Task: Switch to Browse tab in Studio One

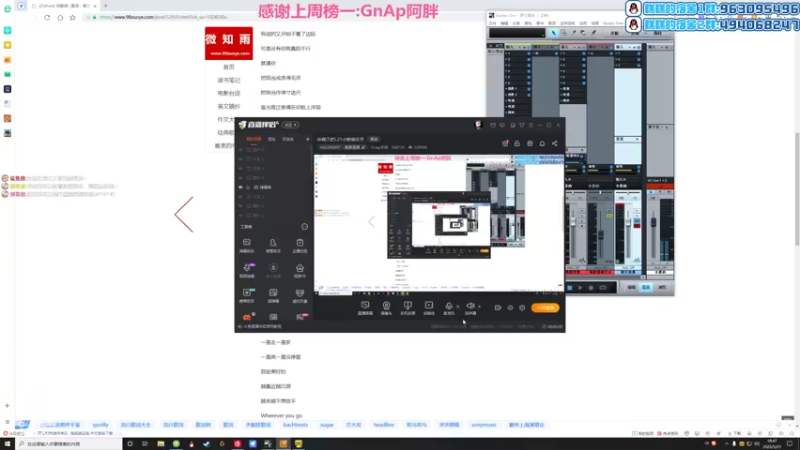Action: pyautogui.click(x=662, y=287)
